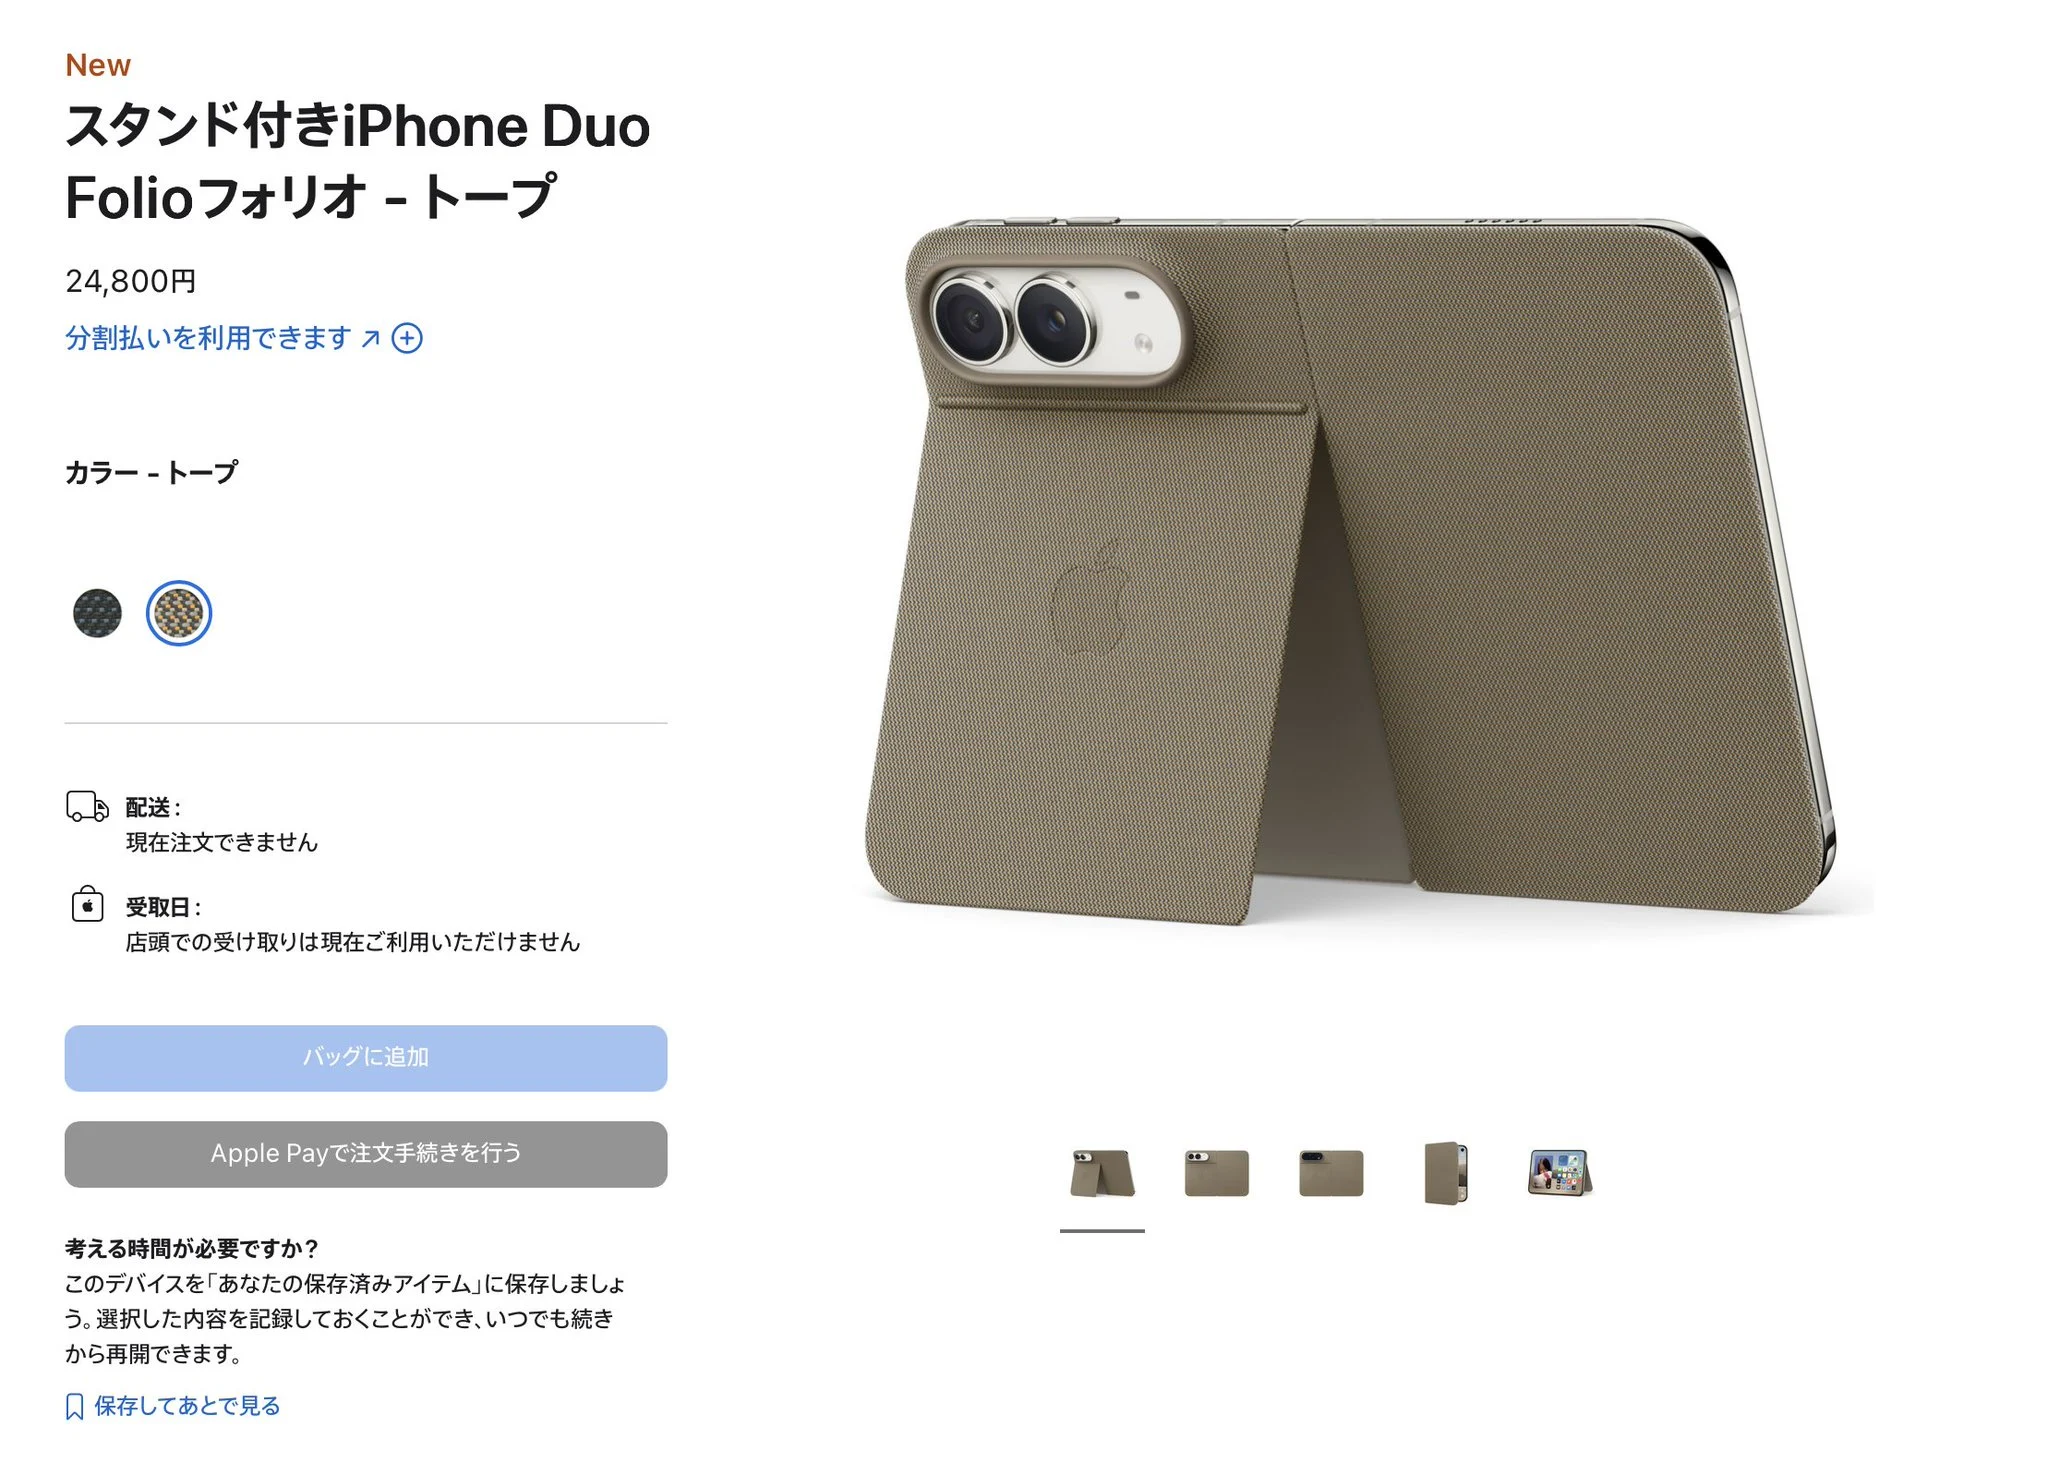Select second thumbnail with closed folio back
Image resolution: width=2048 pixels, height=1463 pixels.
coord(1216,1173)
